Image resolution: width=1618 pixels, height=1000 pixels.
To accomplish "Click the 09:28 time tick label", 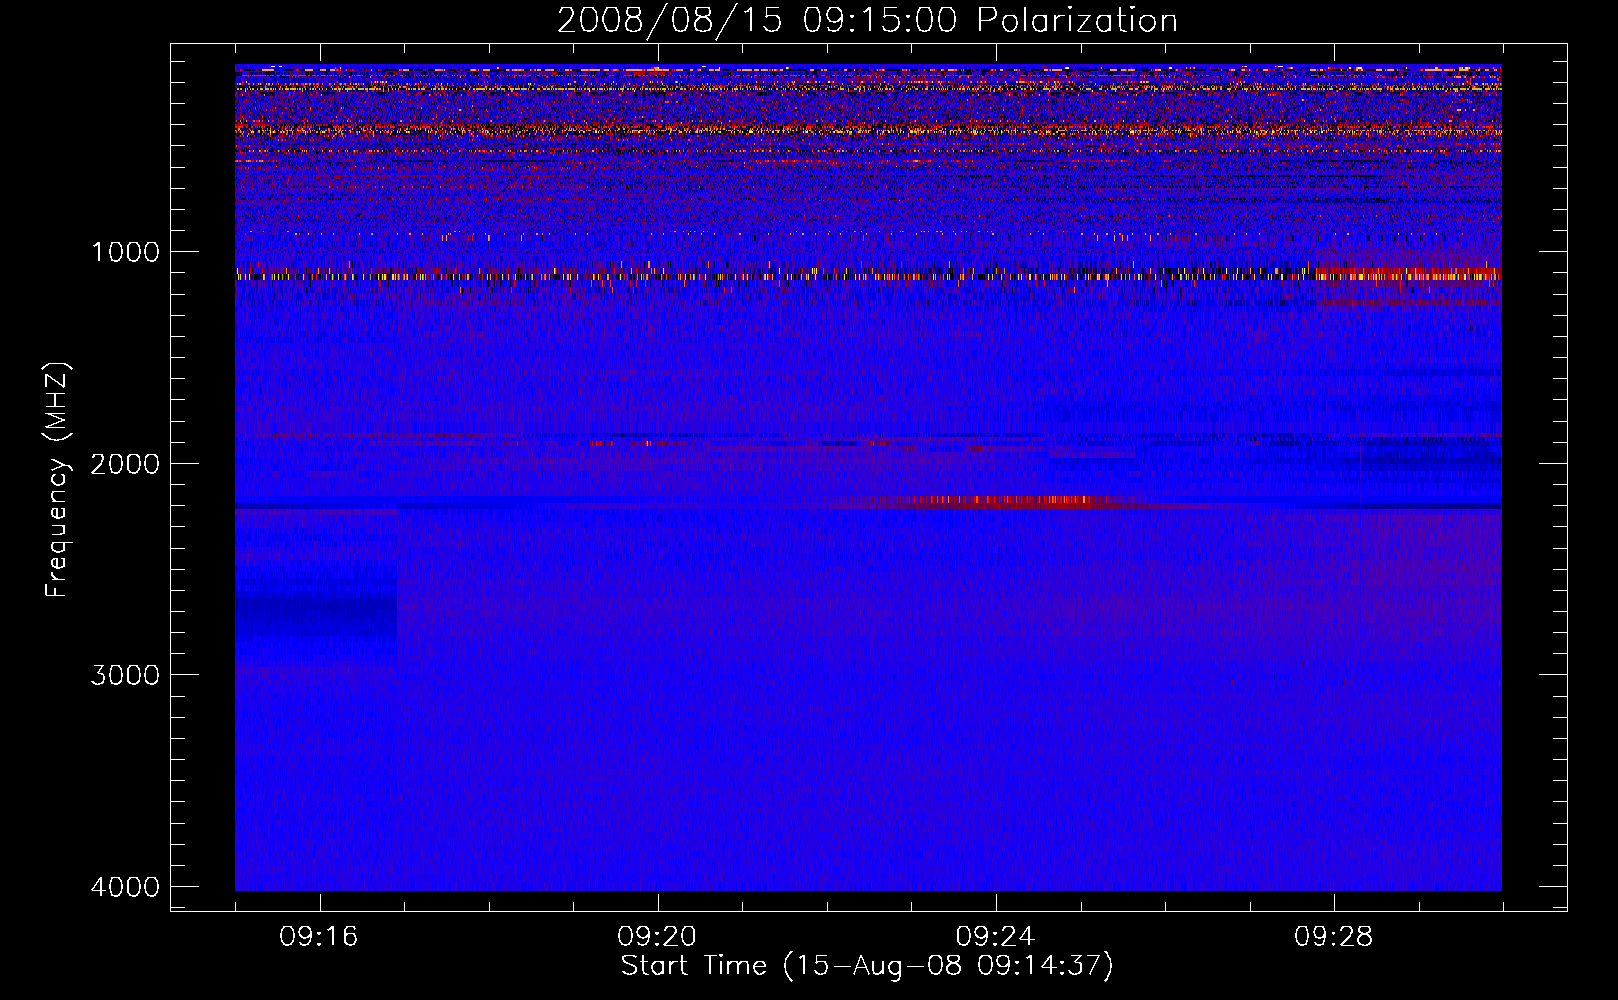I will [x=1333, y=936].
